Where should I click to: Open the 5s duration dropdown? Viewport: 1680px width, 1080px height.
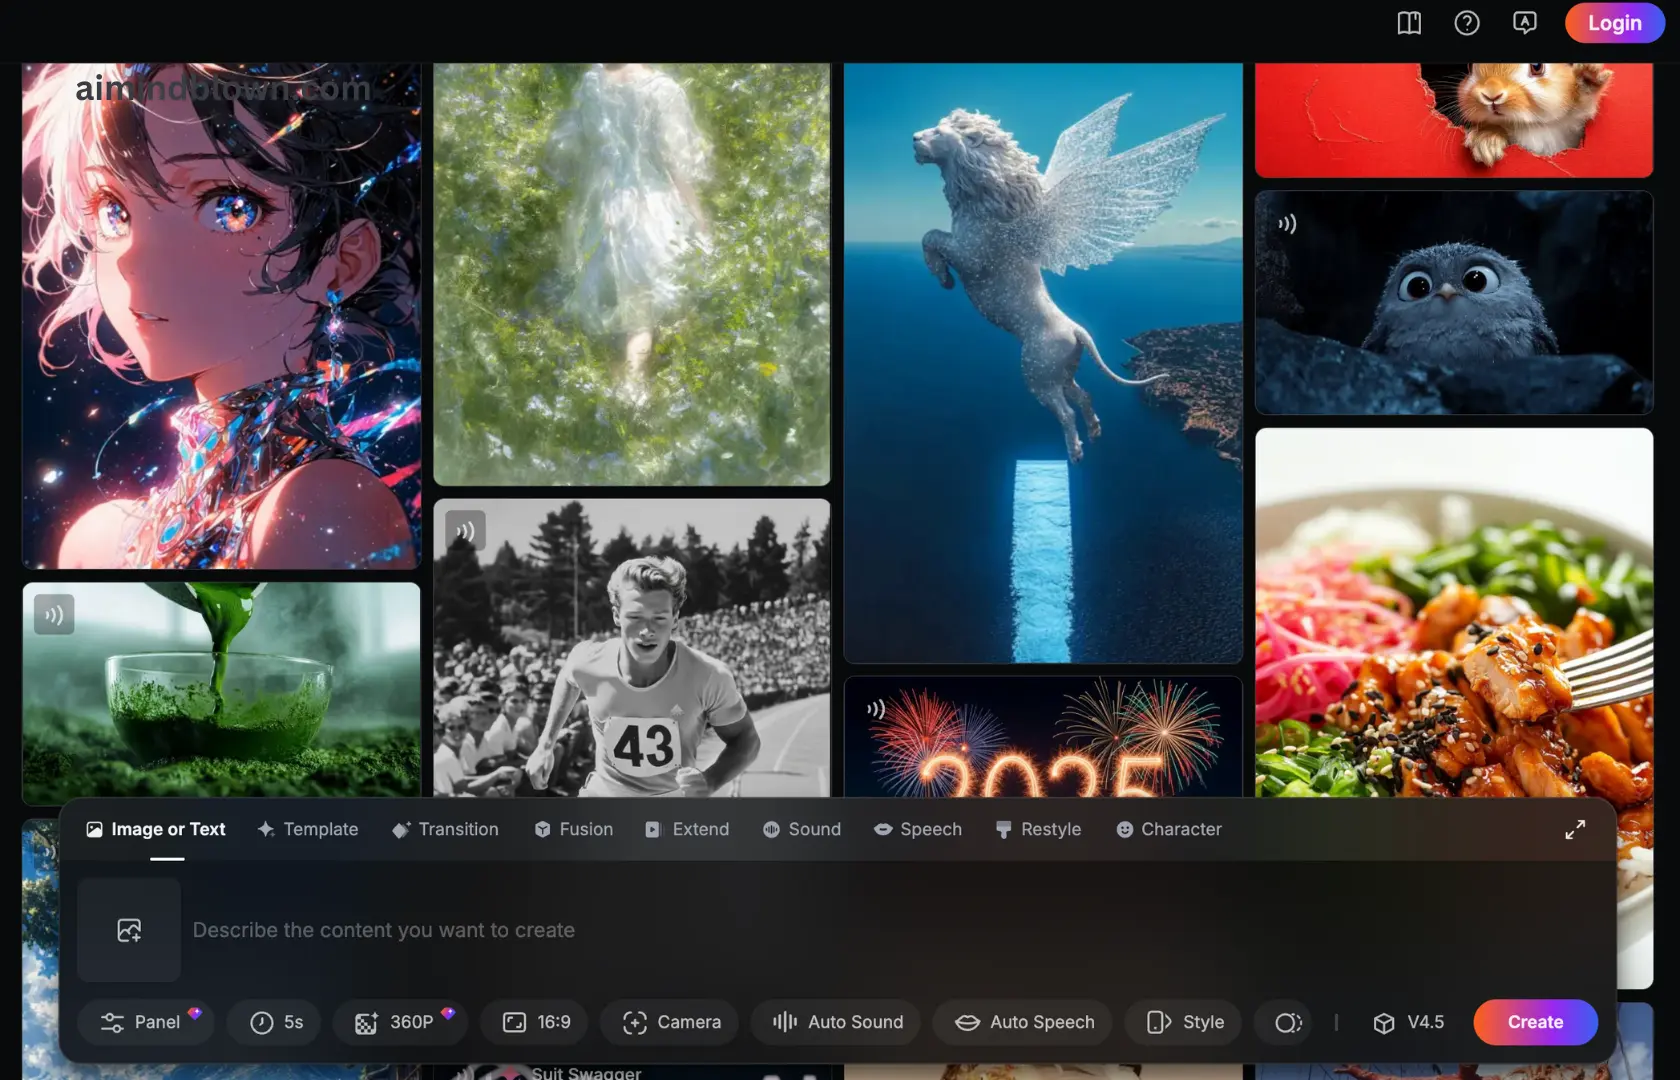(x=276, y=1022)
